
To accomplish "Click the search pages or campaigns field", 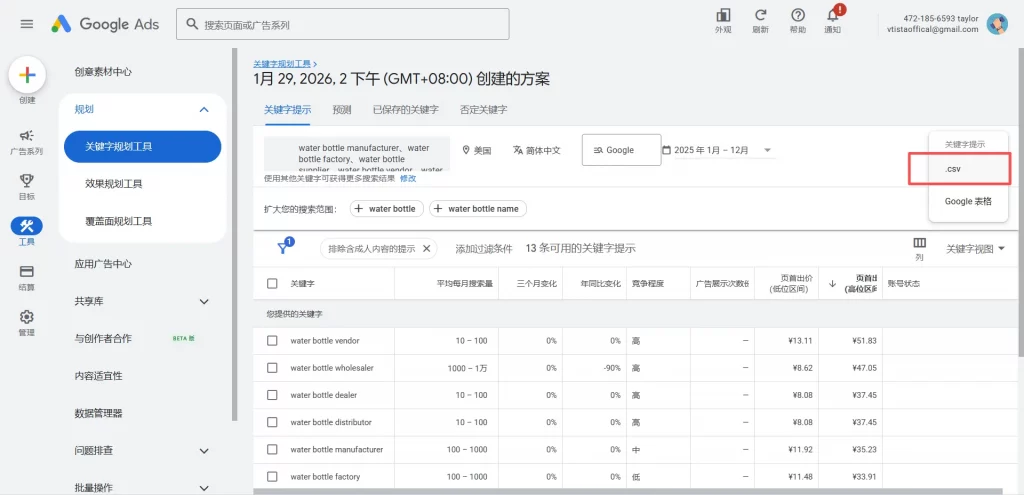I will click(342, 24).
